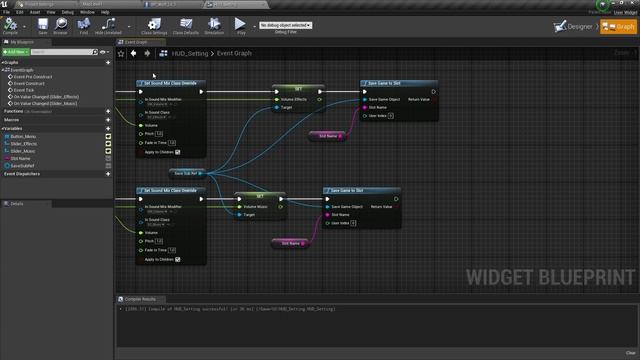Viewport: 640px width, 360px height.
Task: Open the File menu
Action: tap(7, 12)
